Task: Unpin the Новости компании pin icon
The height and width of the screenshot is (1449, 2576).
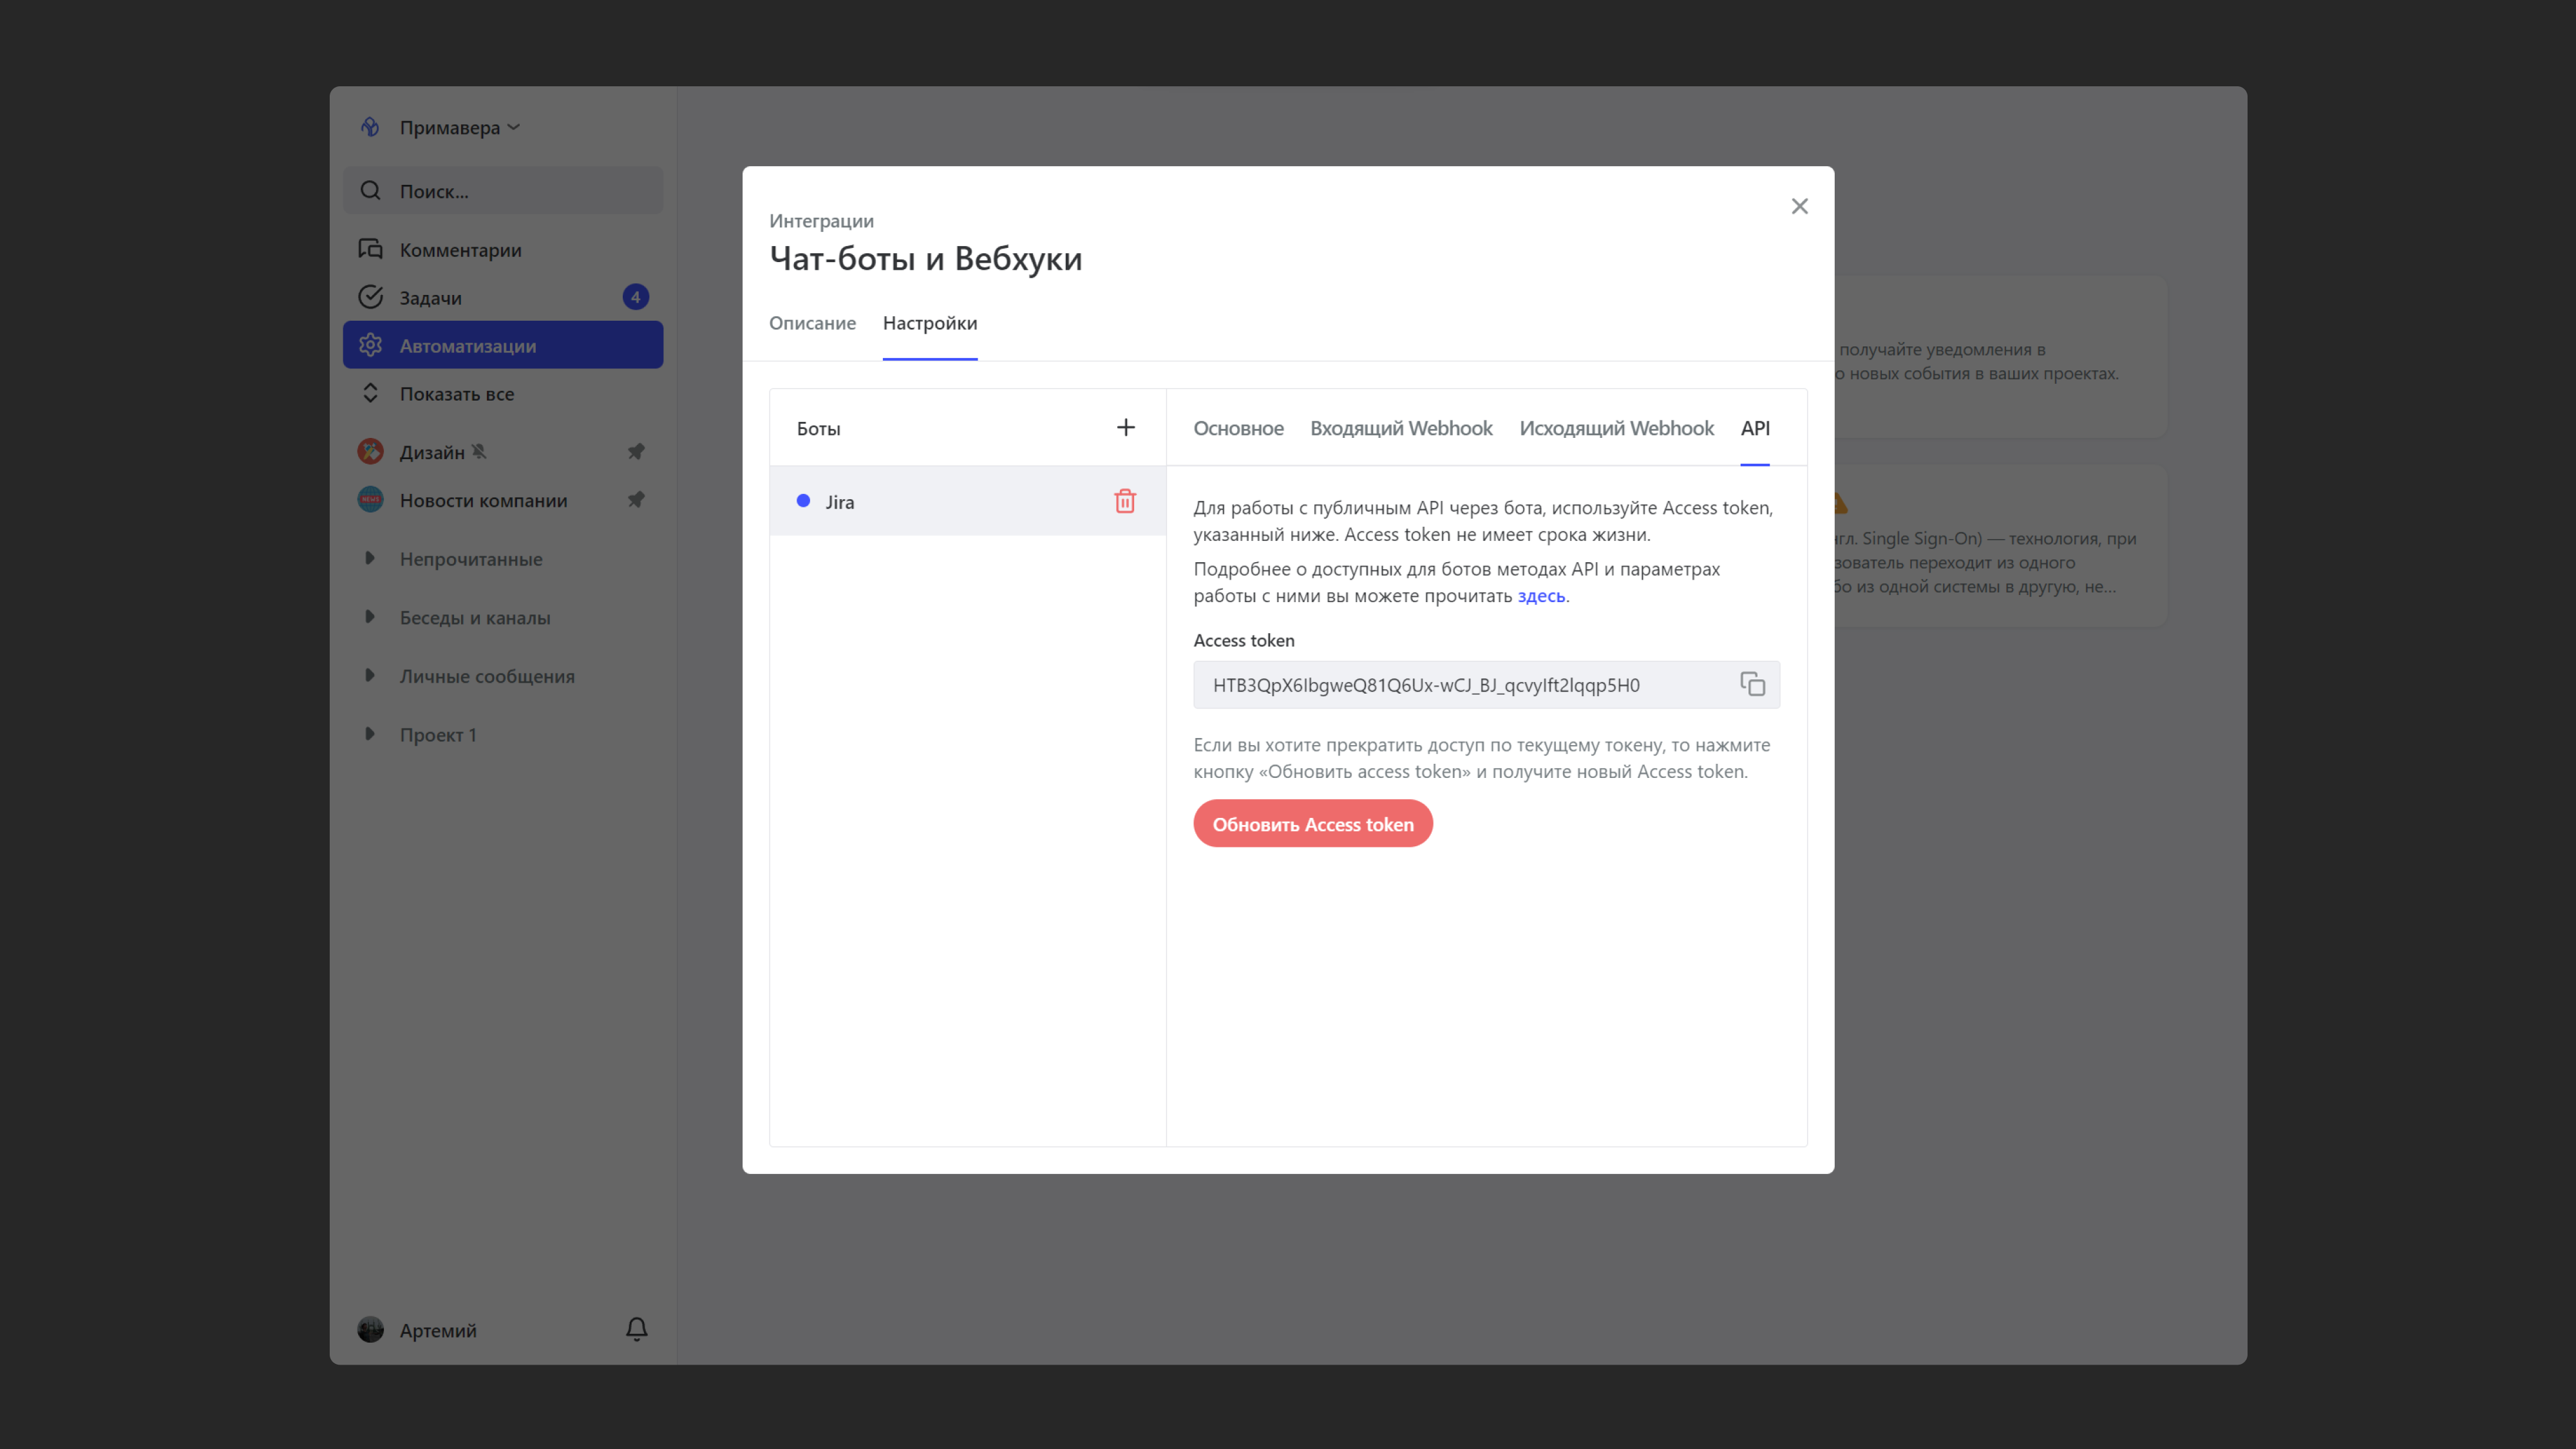Action: (x=636, y=500)
